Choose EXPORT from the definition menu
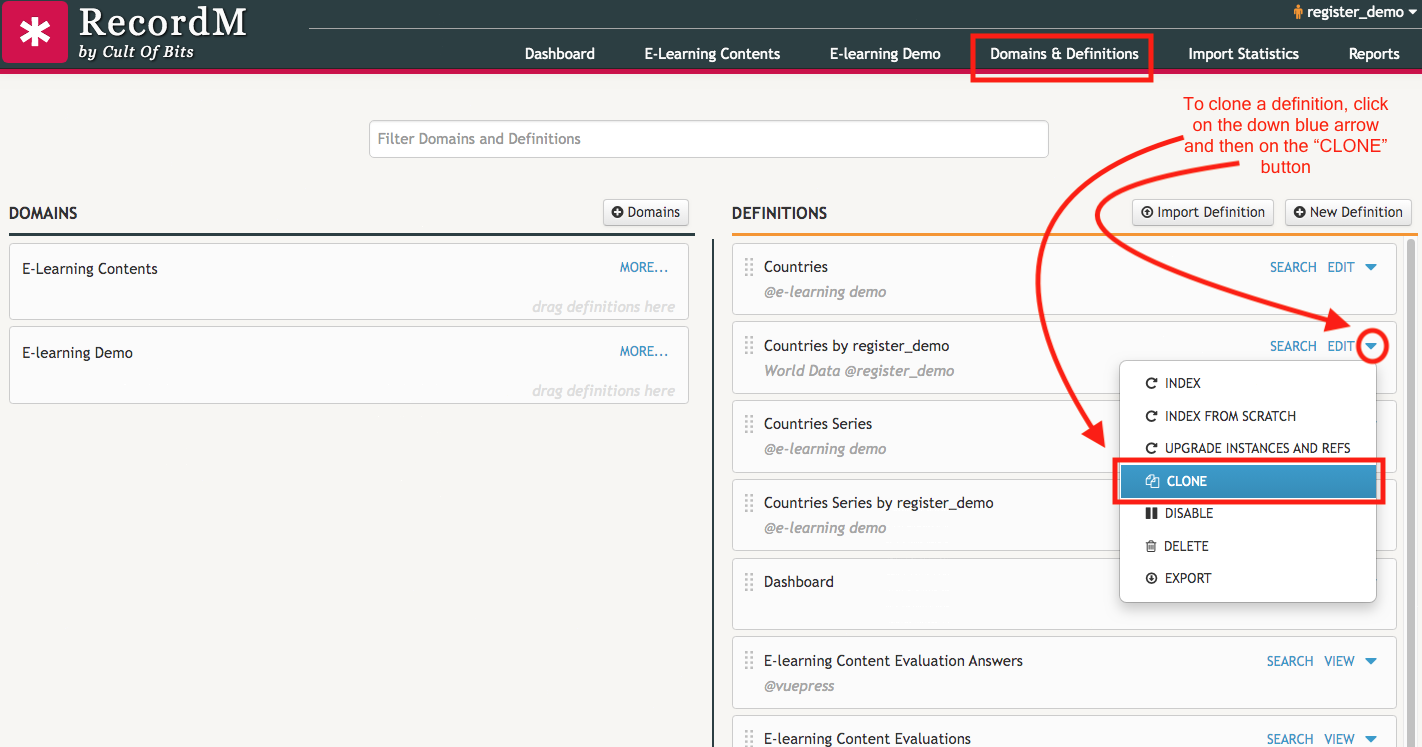 coord(1187,578)
